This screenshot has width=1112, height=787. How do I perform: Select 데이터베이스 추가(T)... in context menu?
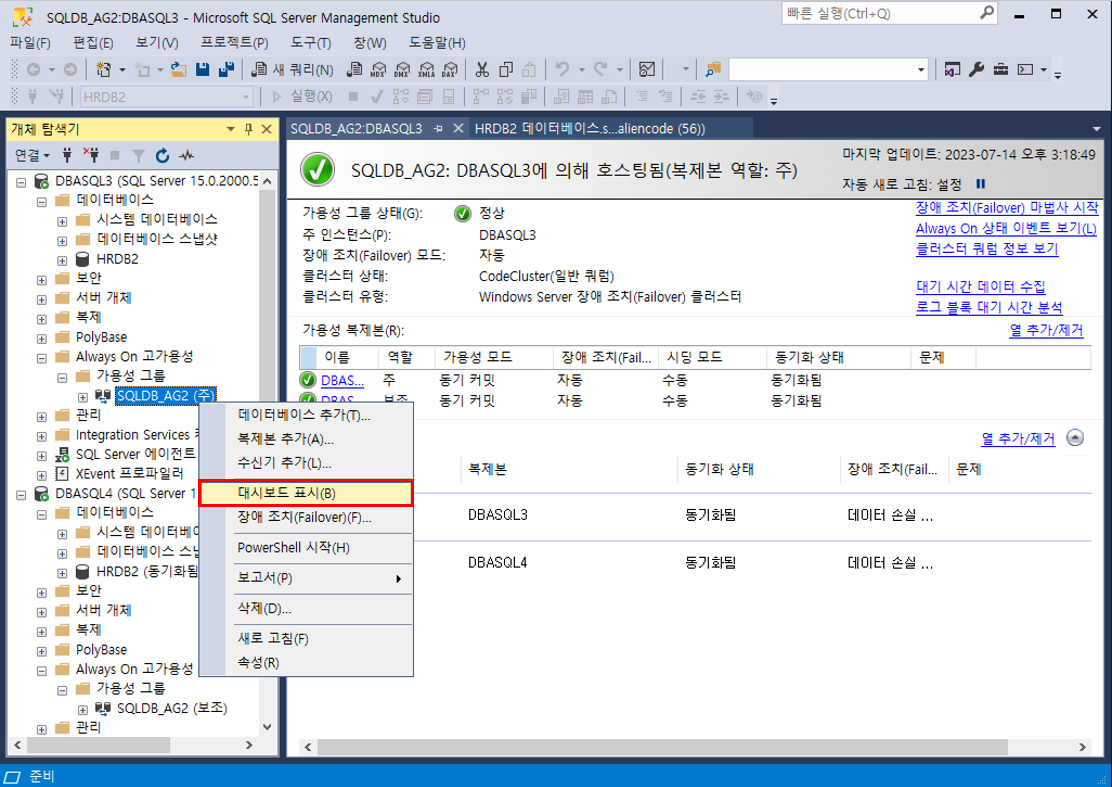[306, 415]
